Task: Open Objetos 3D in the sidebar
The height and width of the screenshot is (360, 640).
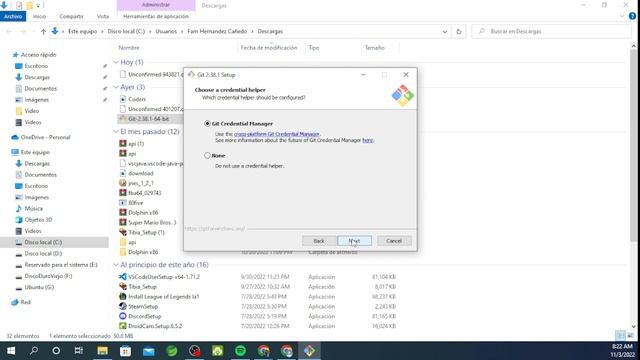Action: pyautogui.click(x=38, y=220)
